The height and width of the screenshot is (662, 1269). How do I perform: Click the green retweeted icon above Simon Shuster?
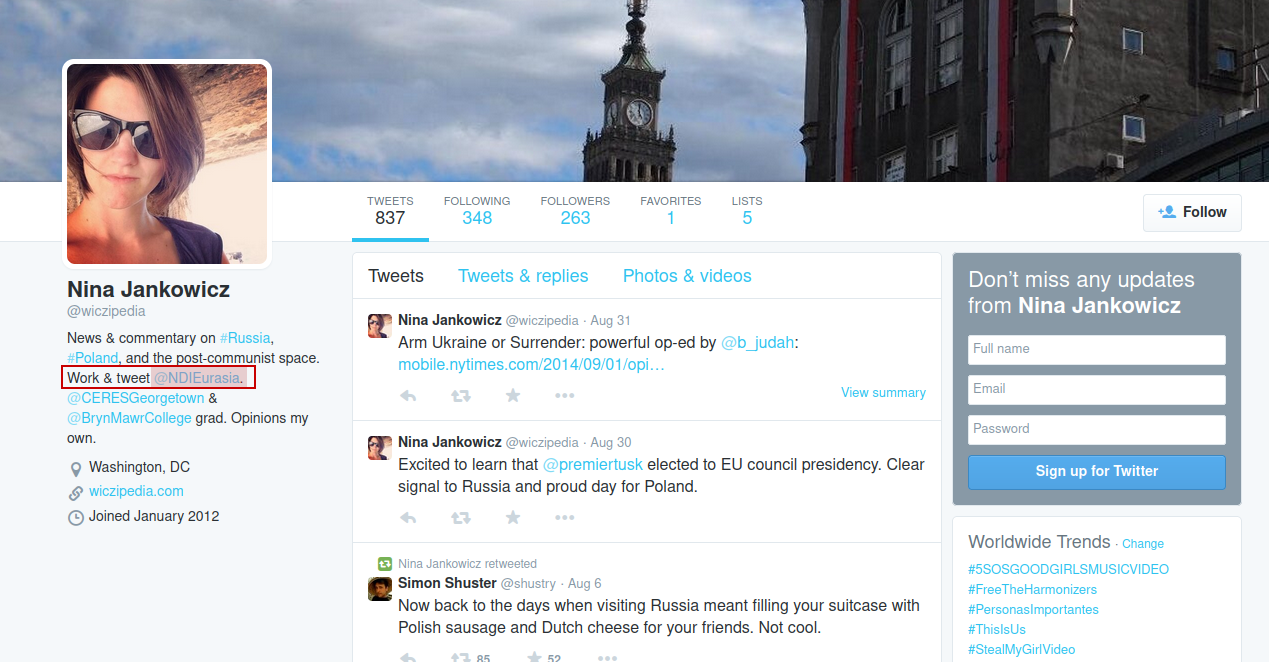click(384, 564)
